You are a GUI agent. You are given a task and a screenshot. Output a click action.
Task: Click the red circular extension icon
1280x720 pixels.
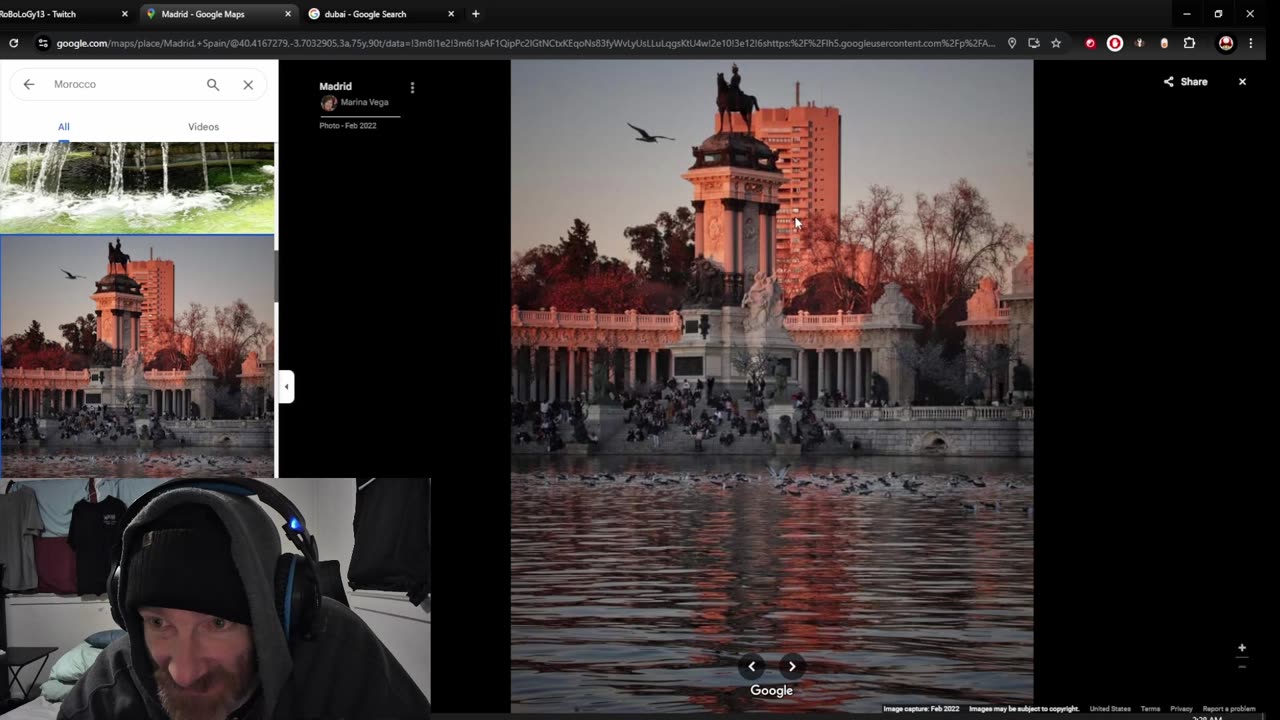click(1090, 43)
